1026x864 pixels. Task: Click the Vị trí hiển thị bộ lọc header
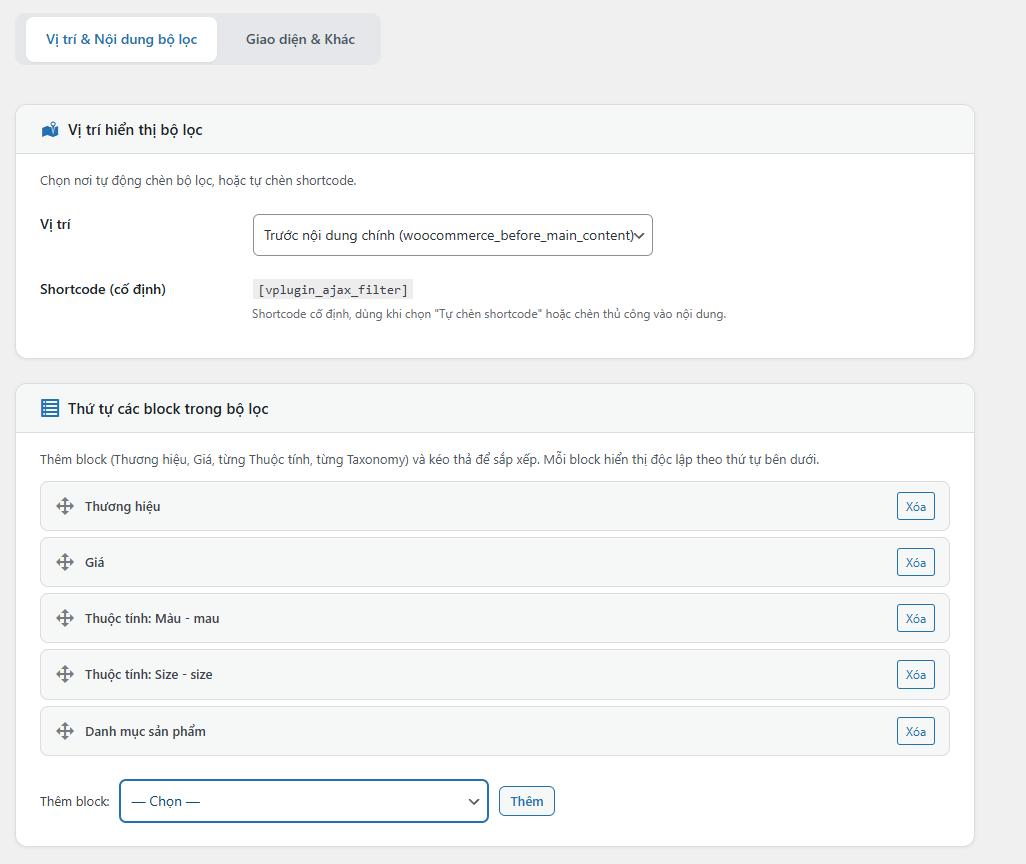pyautogui.click(x=135, y=130)
